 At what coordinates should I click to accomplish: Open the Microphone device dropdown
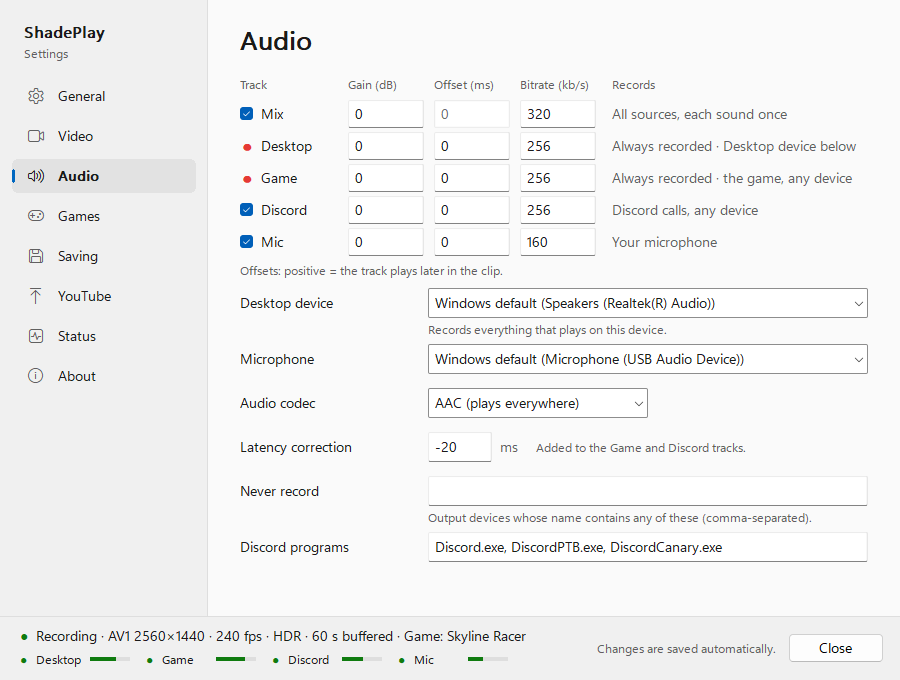647,359
